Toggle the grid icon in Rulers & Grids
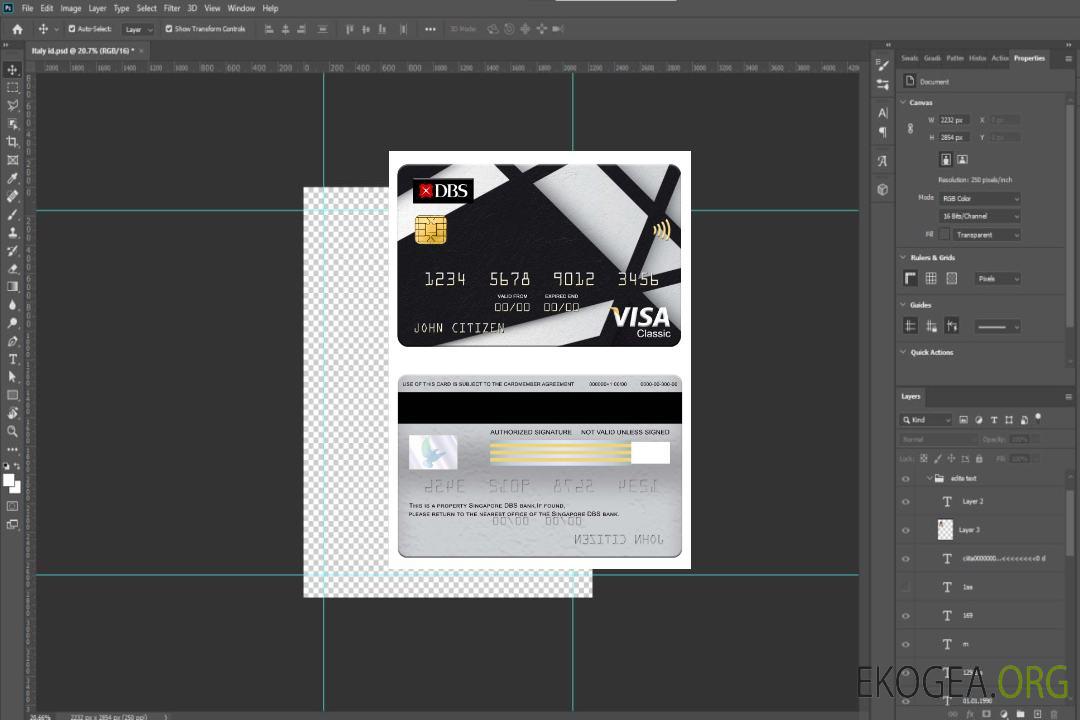Viewport: 1080px width, 720px height. pyautogui.click(x=931, y=278)
